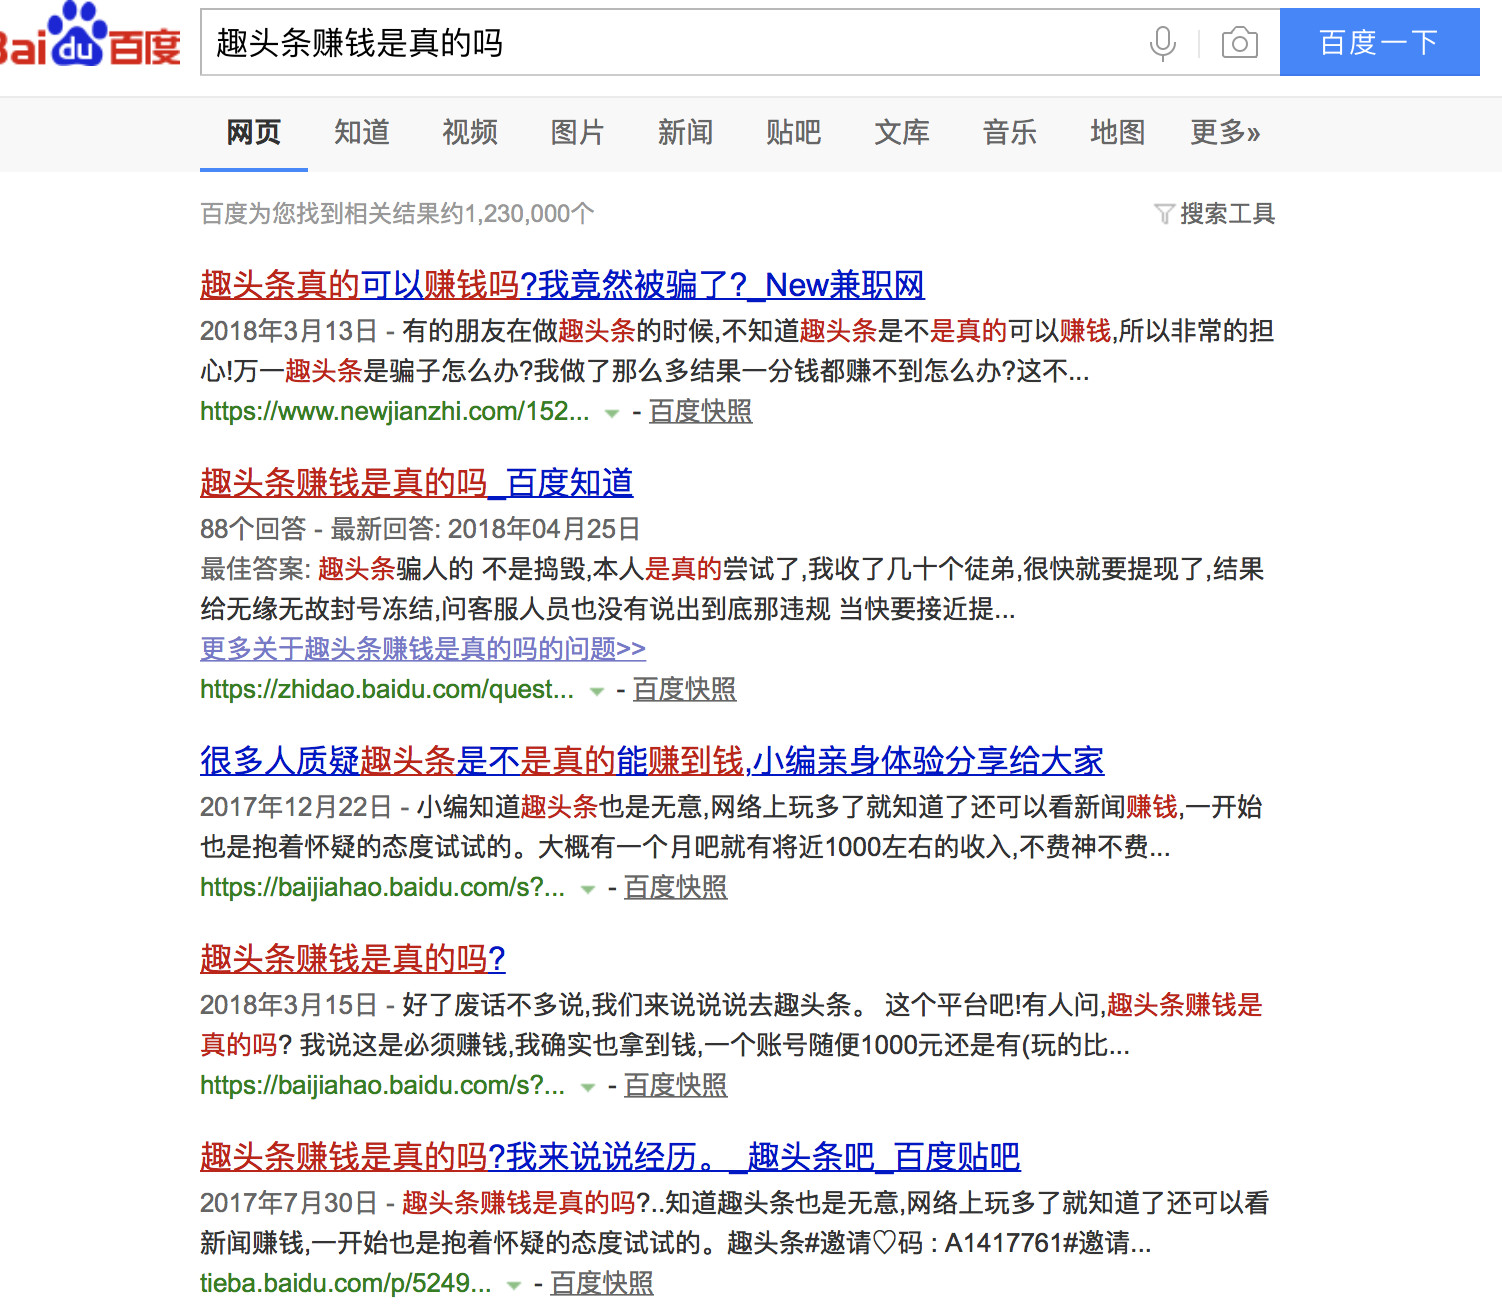
Task: Open result 很多人质疑趣头条是不是真的能赚到钱
Action: click(652, 761)
